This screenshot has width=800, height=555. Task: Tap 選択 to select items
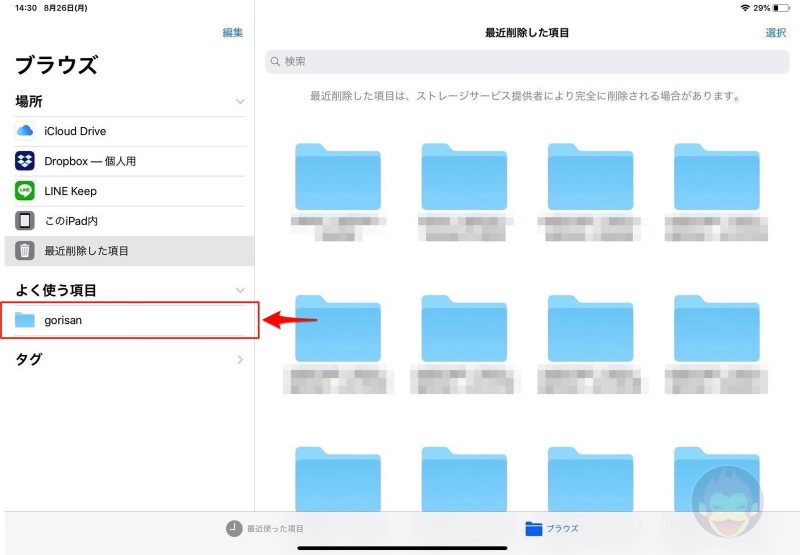point(776,33)
